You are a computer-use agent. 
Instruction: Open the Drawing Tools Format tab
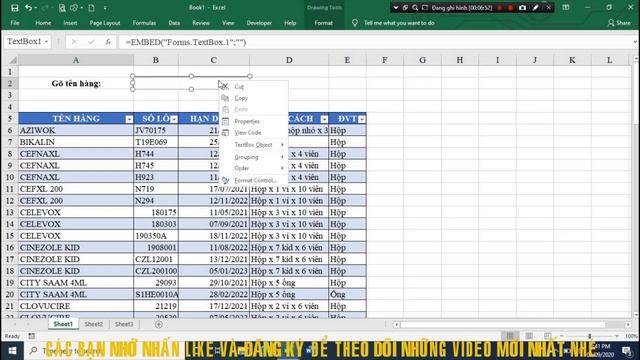coord(323,23)
